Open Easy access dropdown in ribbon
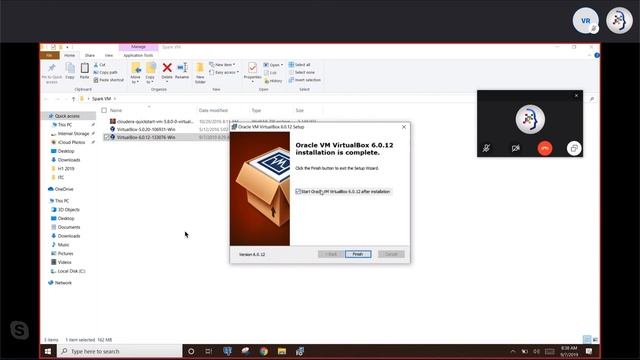Screen dimensions: 640x360 point(224,72)
